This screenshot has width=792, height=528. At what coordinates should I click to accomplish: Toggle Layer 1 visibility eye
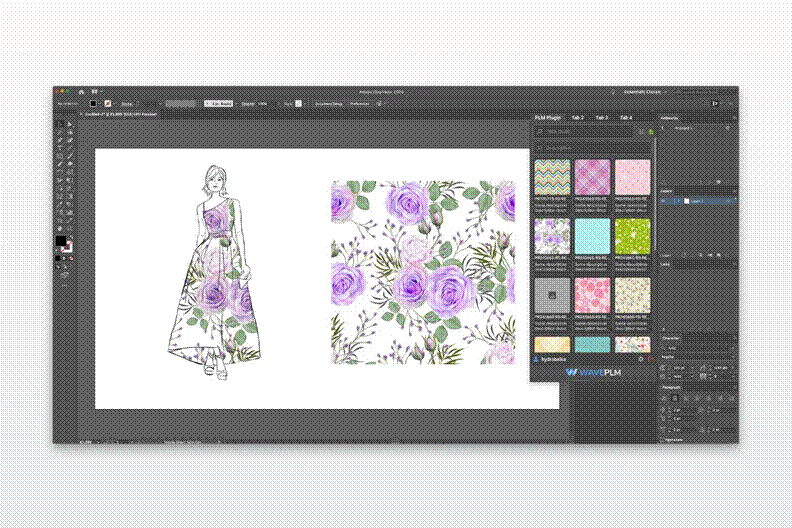coord(662,201)
